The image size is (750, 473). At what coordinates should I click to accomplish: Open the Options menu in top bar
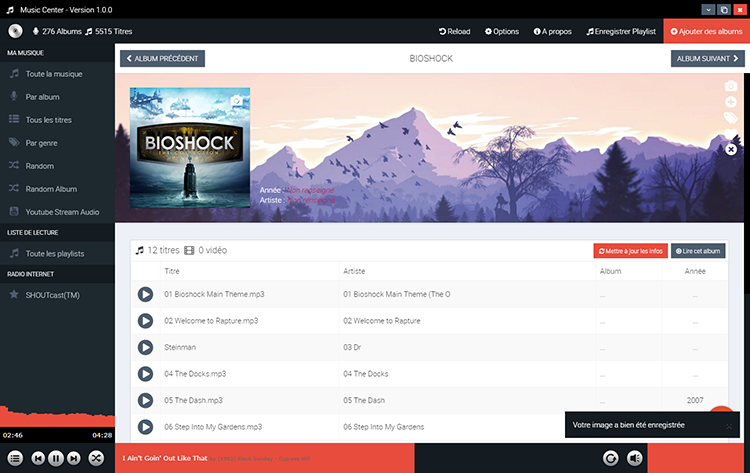[x=502, y=31]
